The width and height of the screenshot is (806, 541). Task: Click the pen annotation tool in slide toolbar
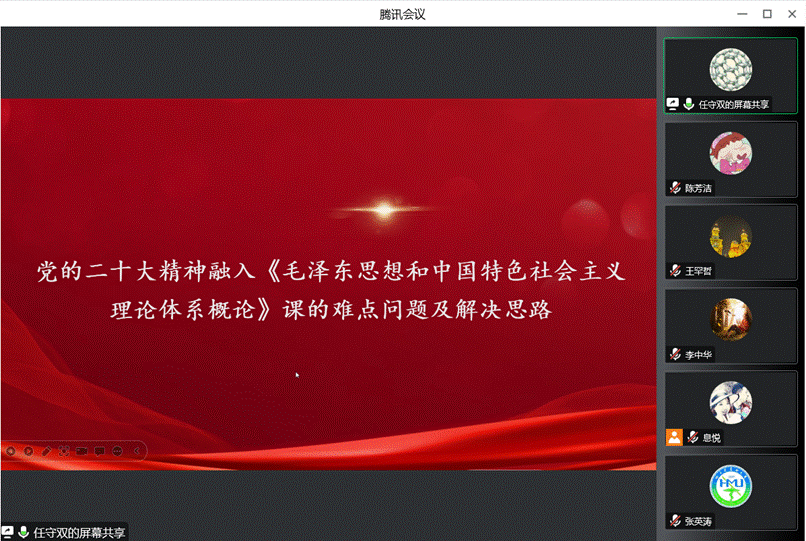(46, 451)
